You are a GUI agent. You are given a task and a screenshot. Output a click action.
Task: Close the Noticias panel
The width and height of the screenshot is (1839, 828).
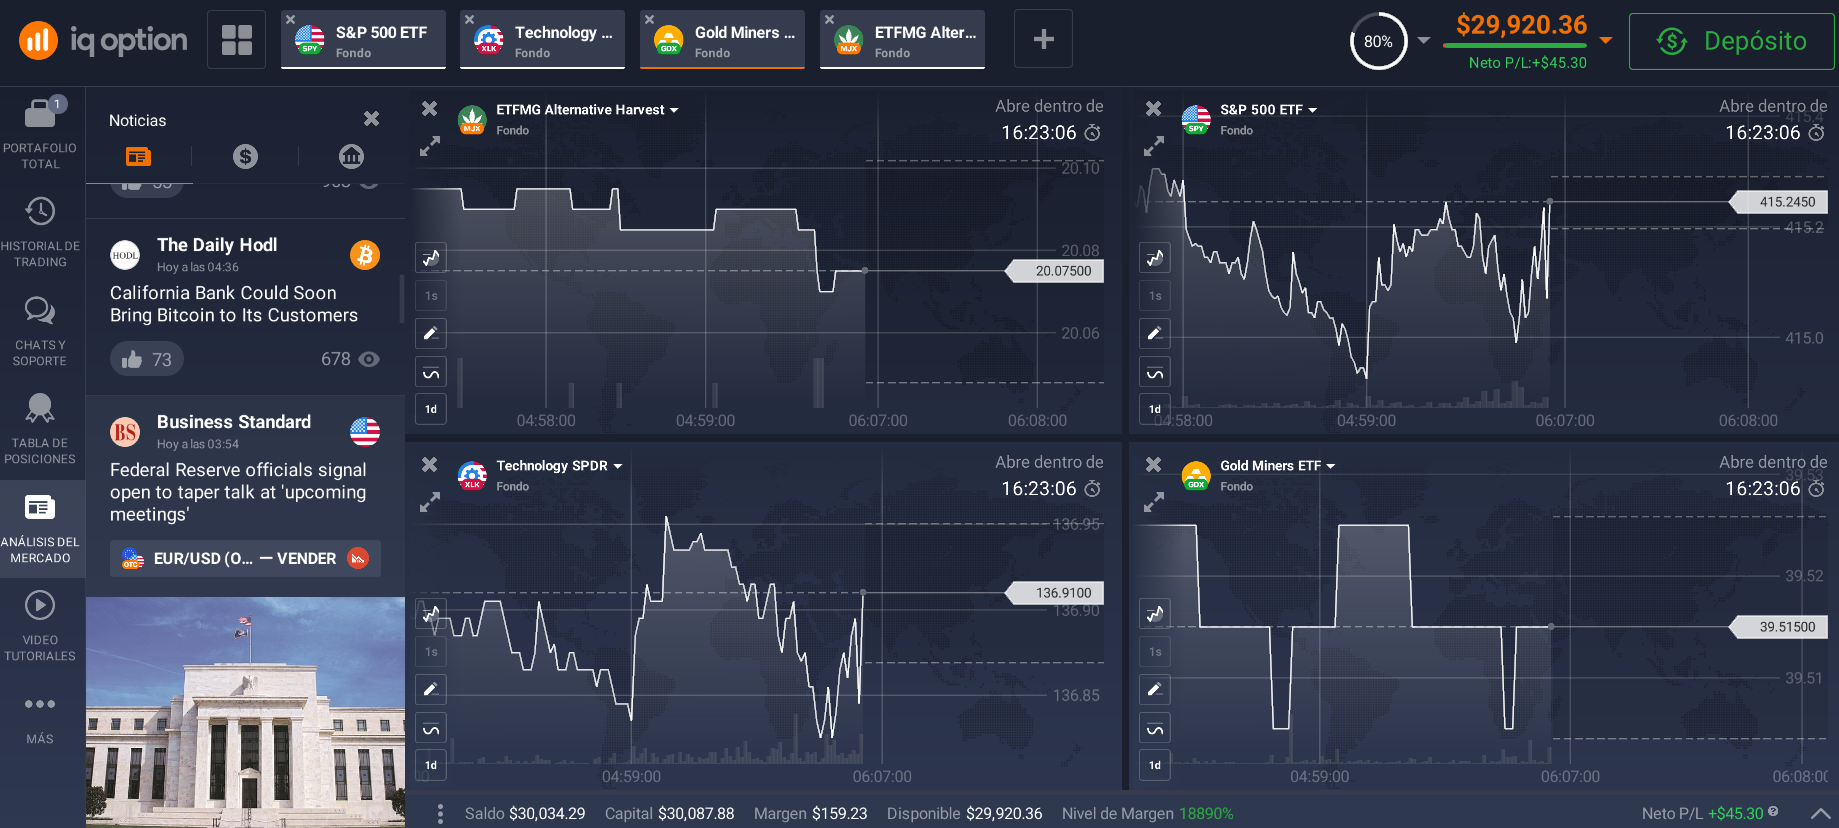371,119
